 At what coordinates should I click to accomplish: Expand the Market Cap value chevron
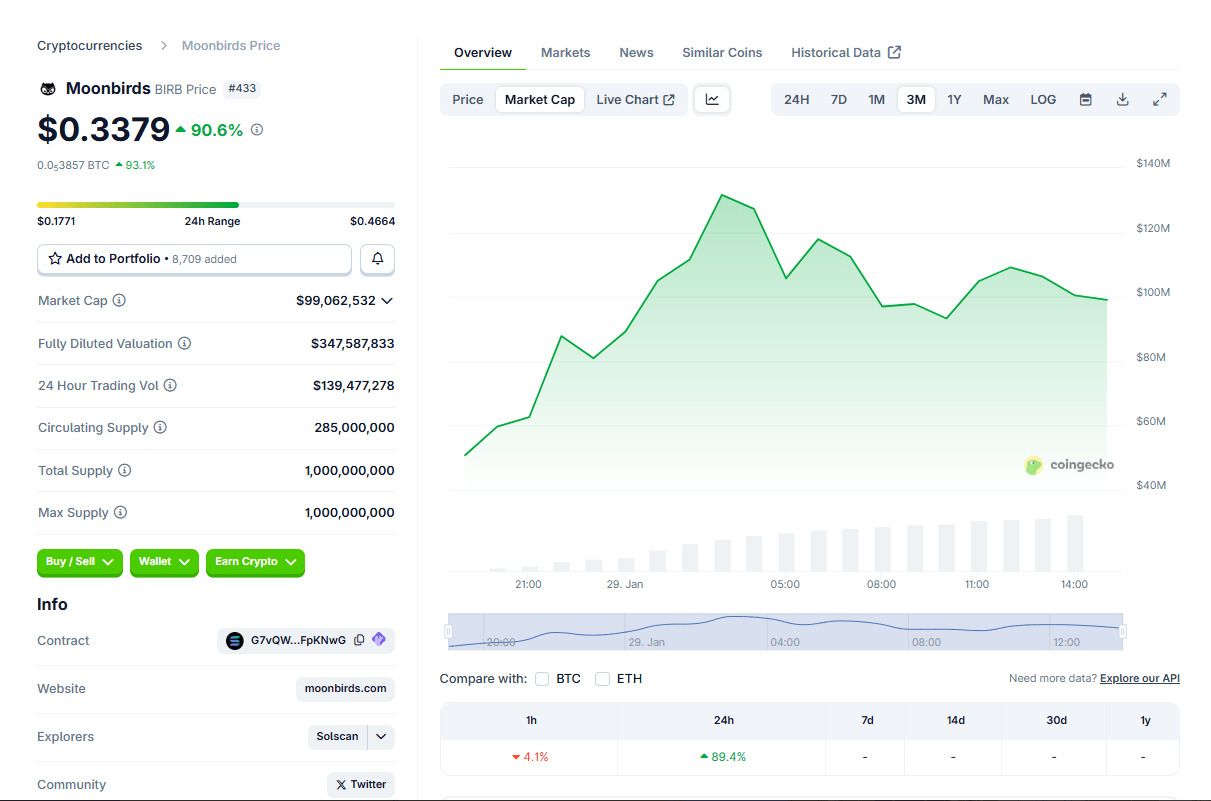pos(387,301)
